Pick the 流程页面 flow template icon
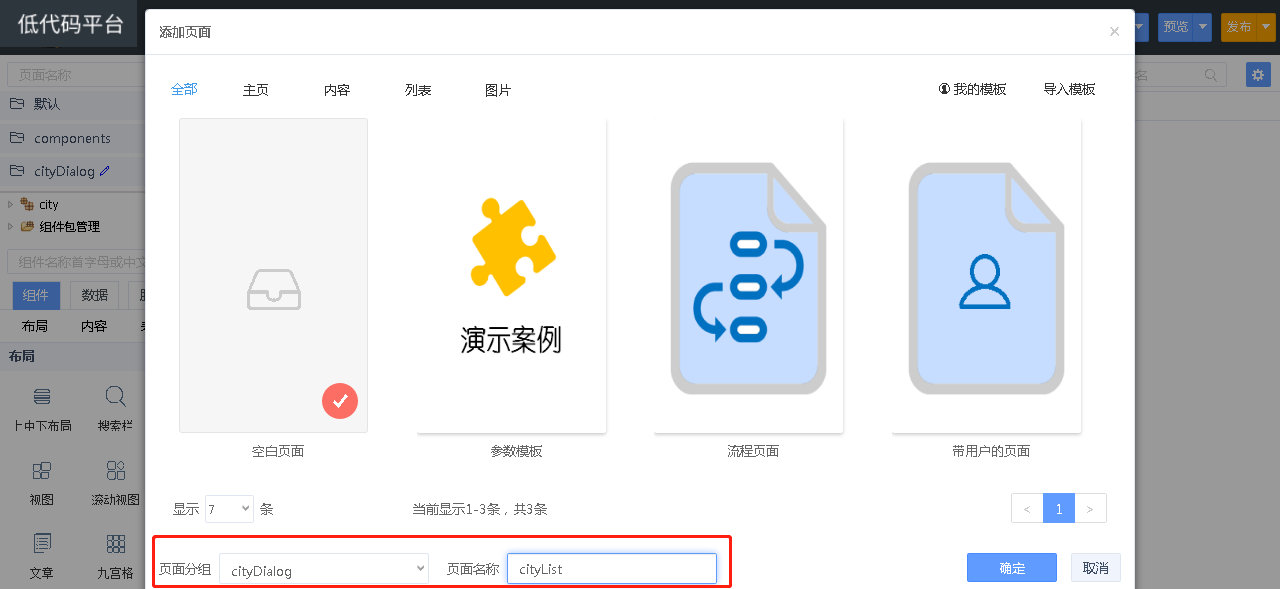This screenshot has height=589, width=1280. (x=748, y=275)
